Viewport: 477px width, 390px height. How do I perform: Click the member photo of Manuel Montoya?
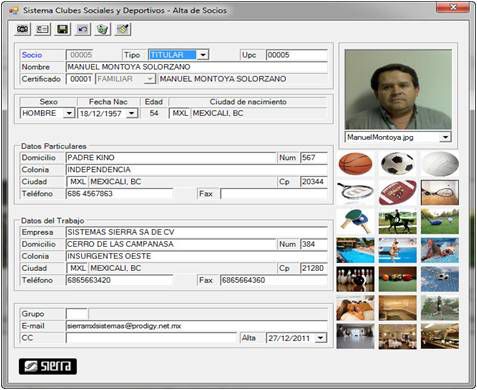pyautogui.click(x=398, y=89)
